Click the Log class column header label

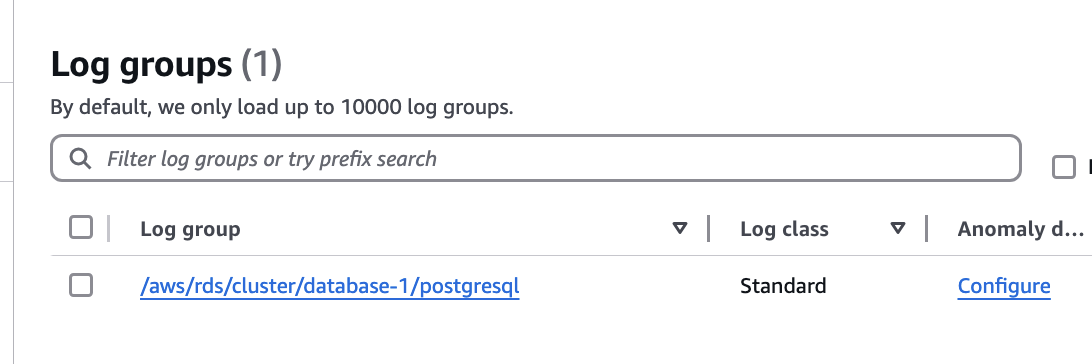tap(784, 229)
